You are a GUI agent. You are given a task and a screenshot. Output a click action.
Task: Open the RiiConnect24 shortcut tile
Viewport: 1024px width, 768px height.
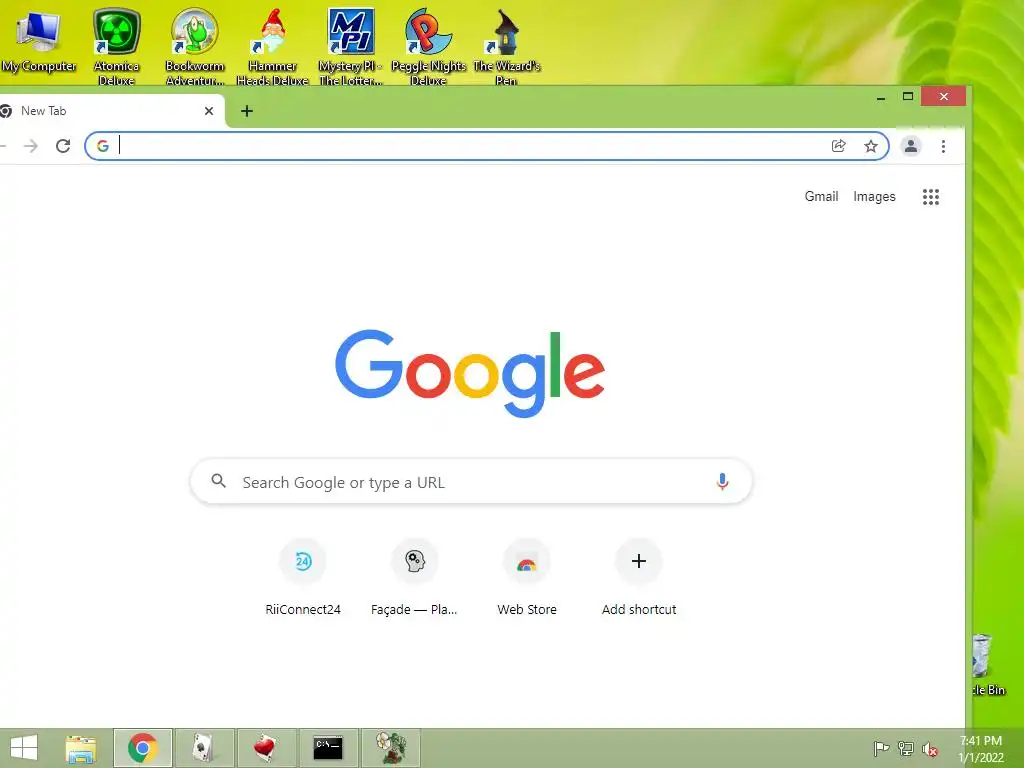tap(303, 577)
